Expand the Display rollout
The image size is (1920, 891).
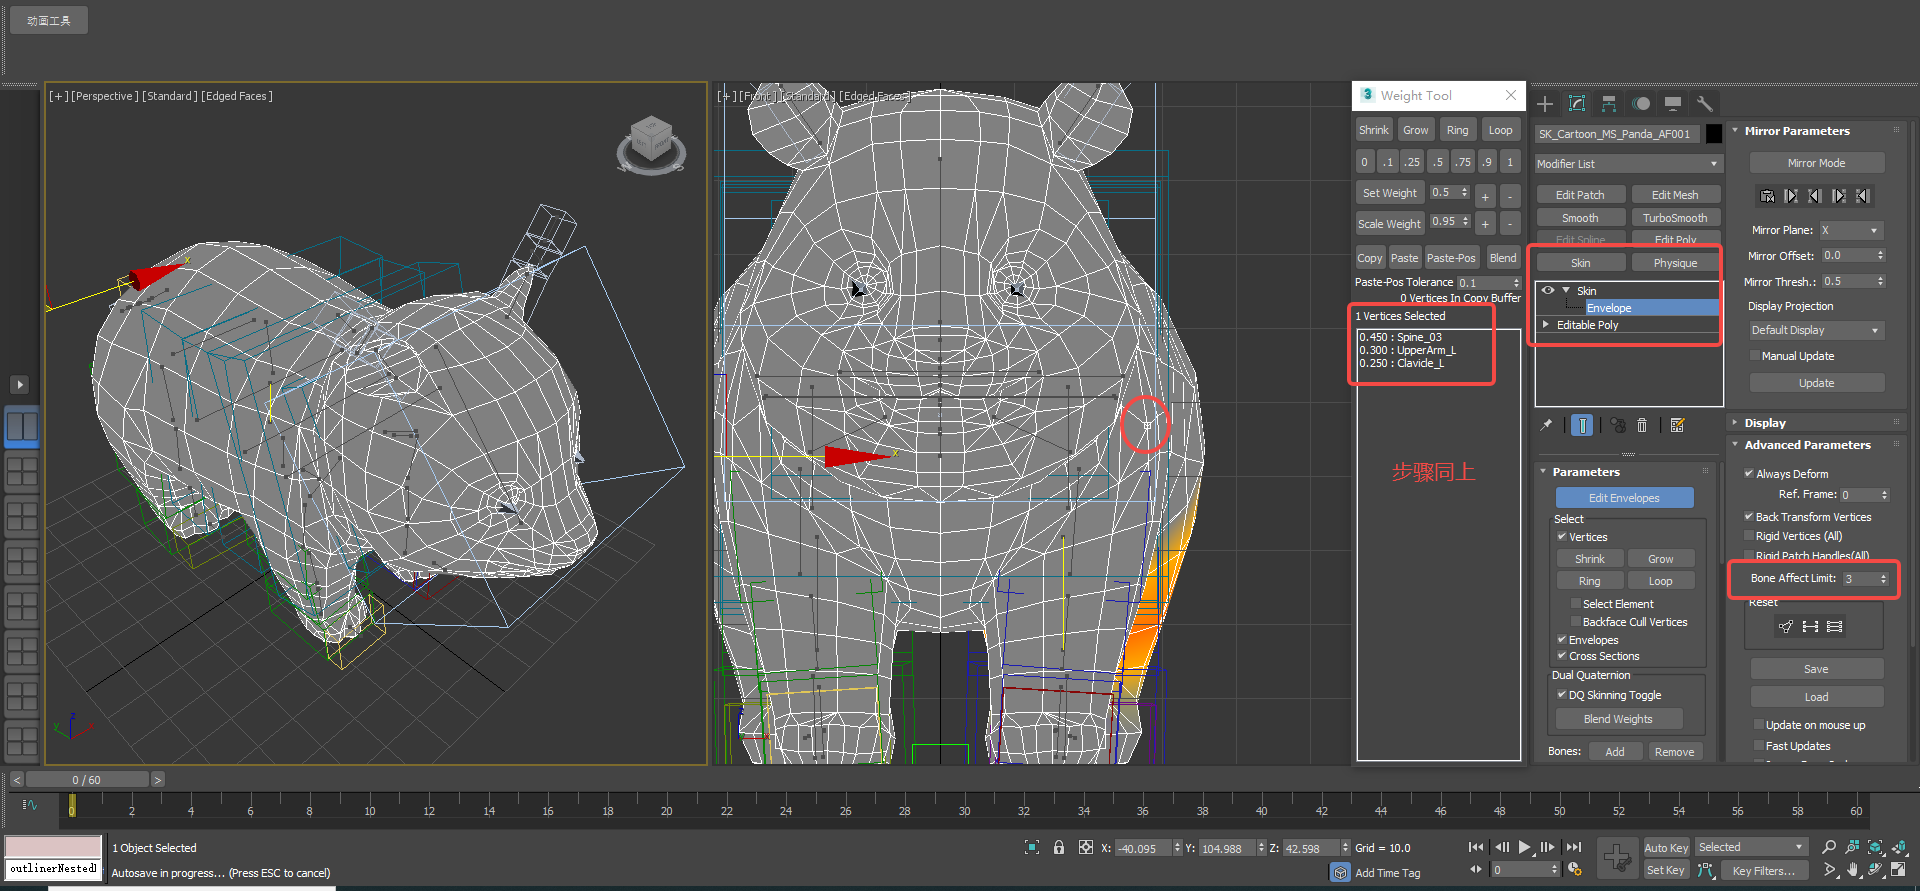[1765, 423]
